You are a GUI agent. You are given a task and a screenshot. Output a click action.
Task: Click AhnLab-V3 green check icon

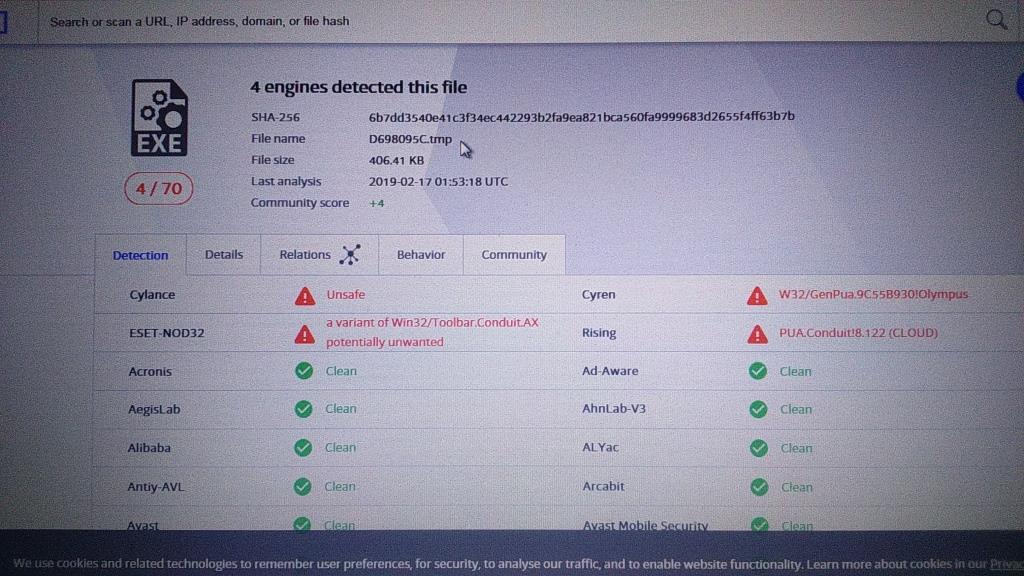coord(758,409)
